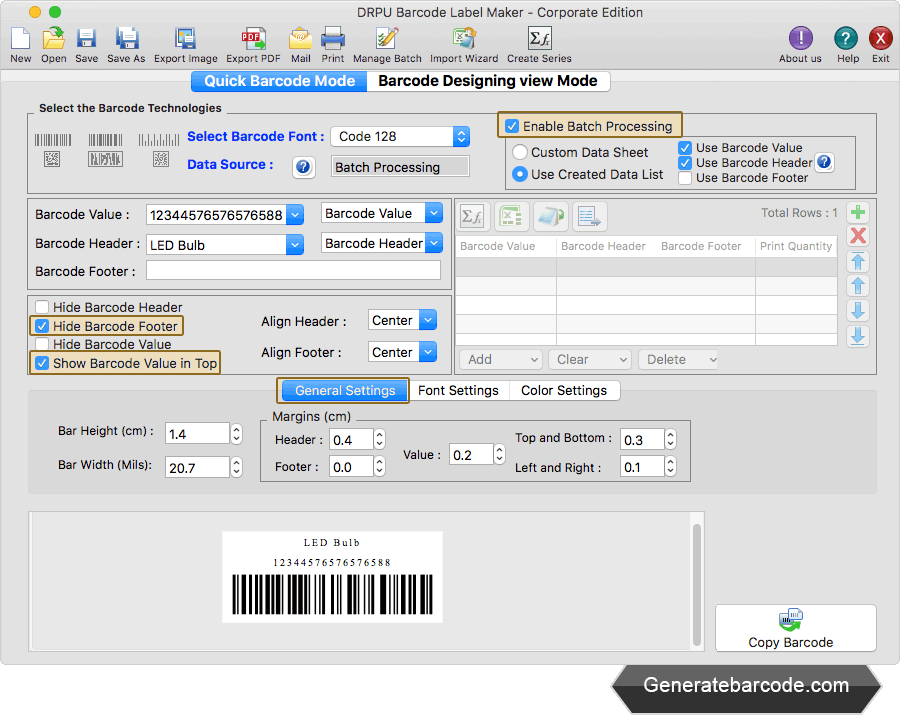900x716 pixels.
Task: Click the sigma series icon above data table
Action: coord(472,216)
